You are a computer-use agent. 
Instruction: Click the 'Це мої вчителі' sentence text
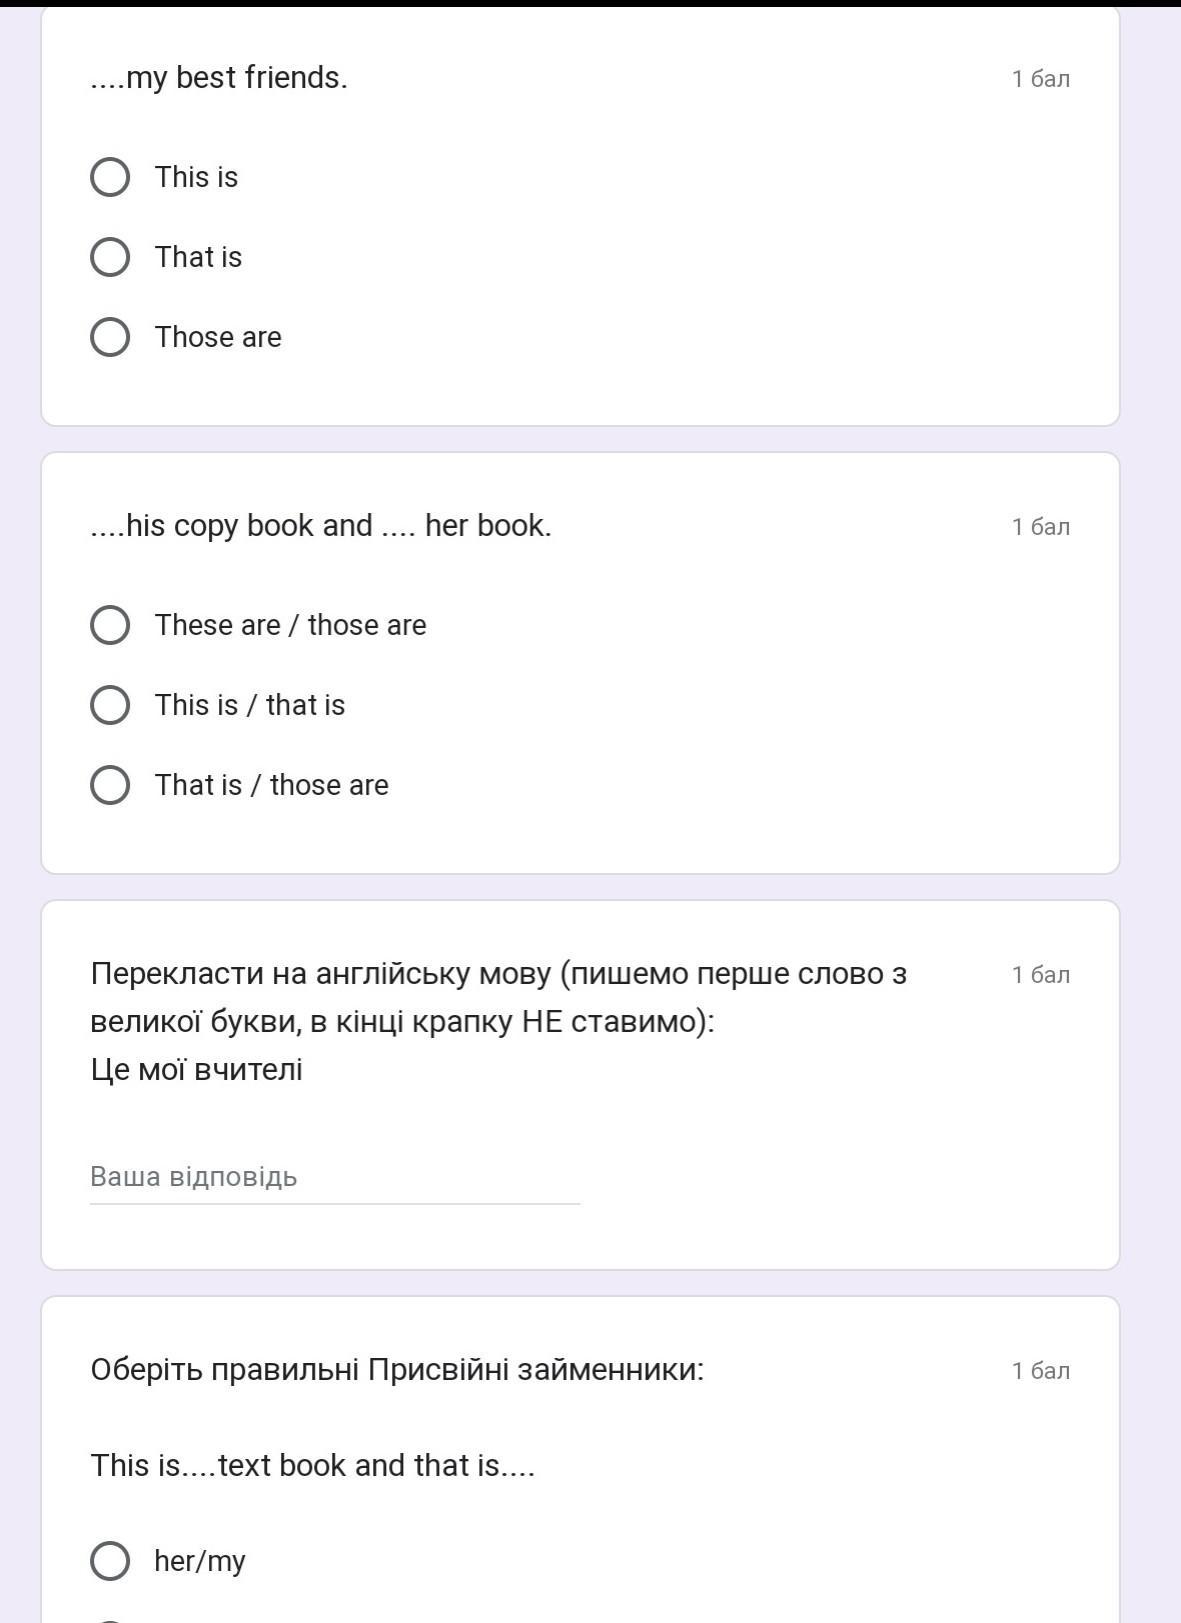[x=196, y=1070]
